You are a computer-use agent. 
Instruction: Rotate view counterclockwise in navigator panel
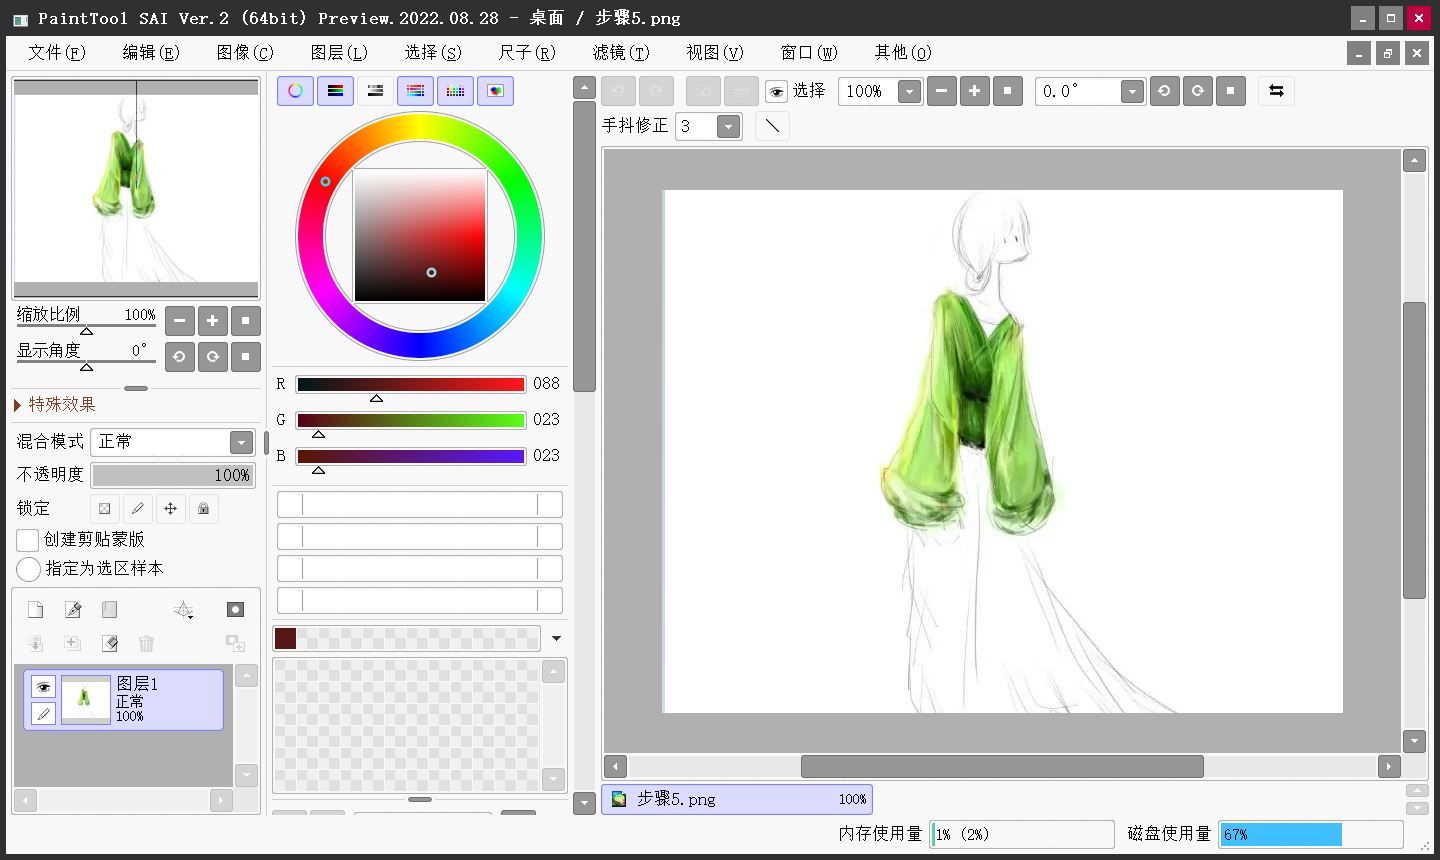click(x=179, y=357)
